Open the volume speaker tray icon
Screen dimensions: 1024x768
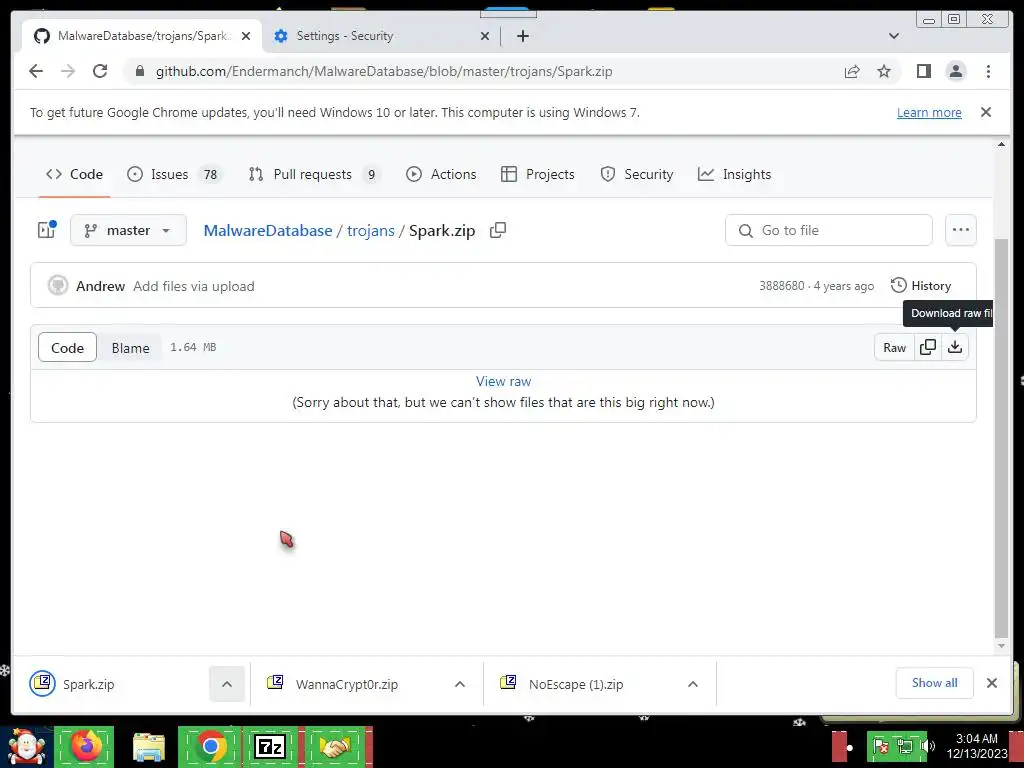click(x=927, y=746)
